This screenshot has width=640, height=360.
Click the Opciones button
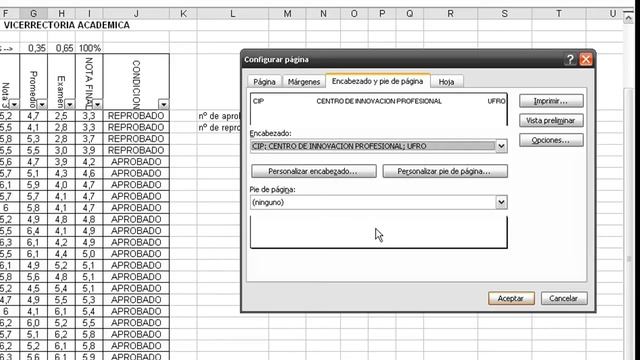pos(551,140)
